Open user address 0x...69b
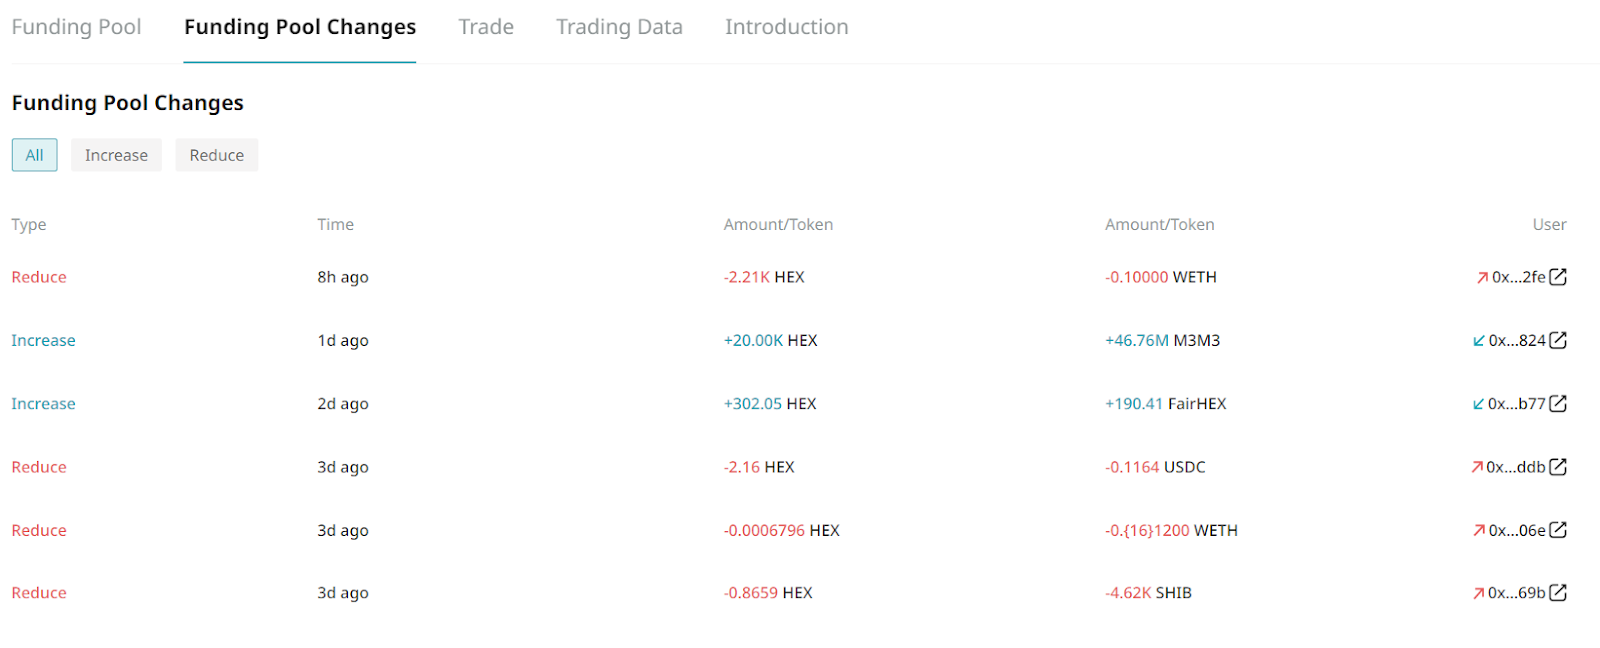 [1516, 593]
